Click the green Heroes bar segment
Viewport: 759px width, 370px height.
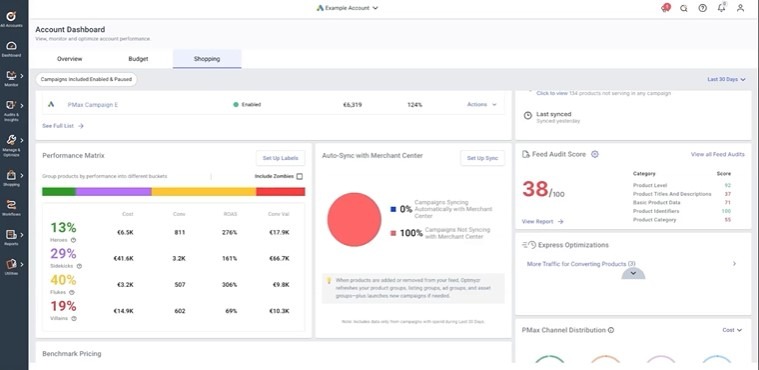(x=59, y=192)
